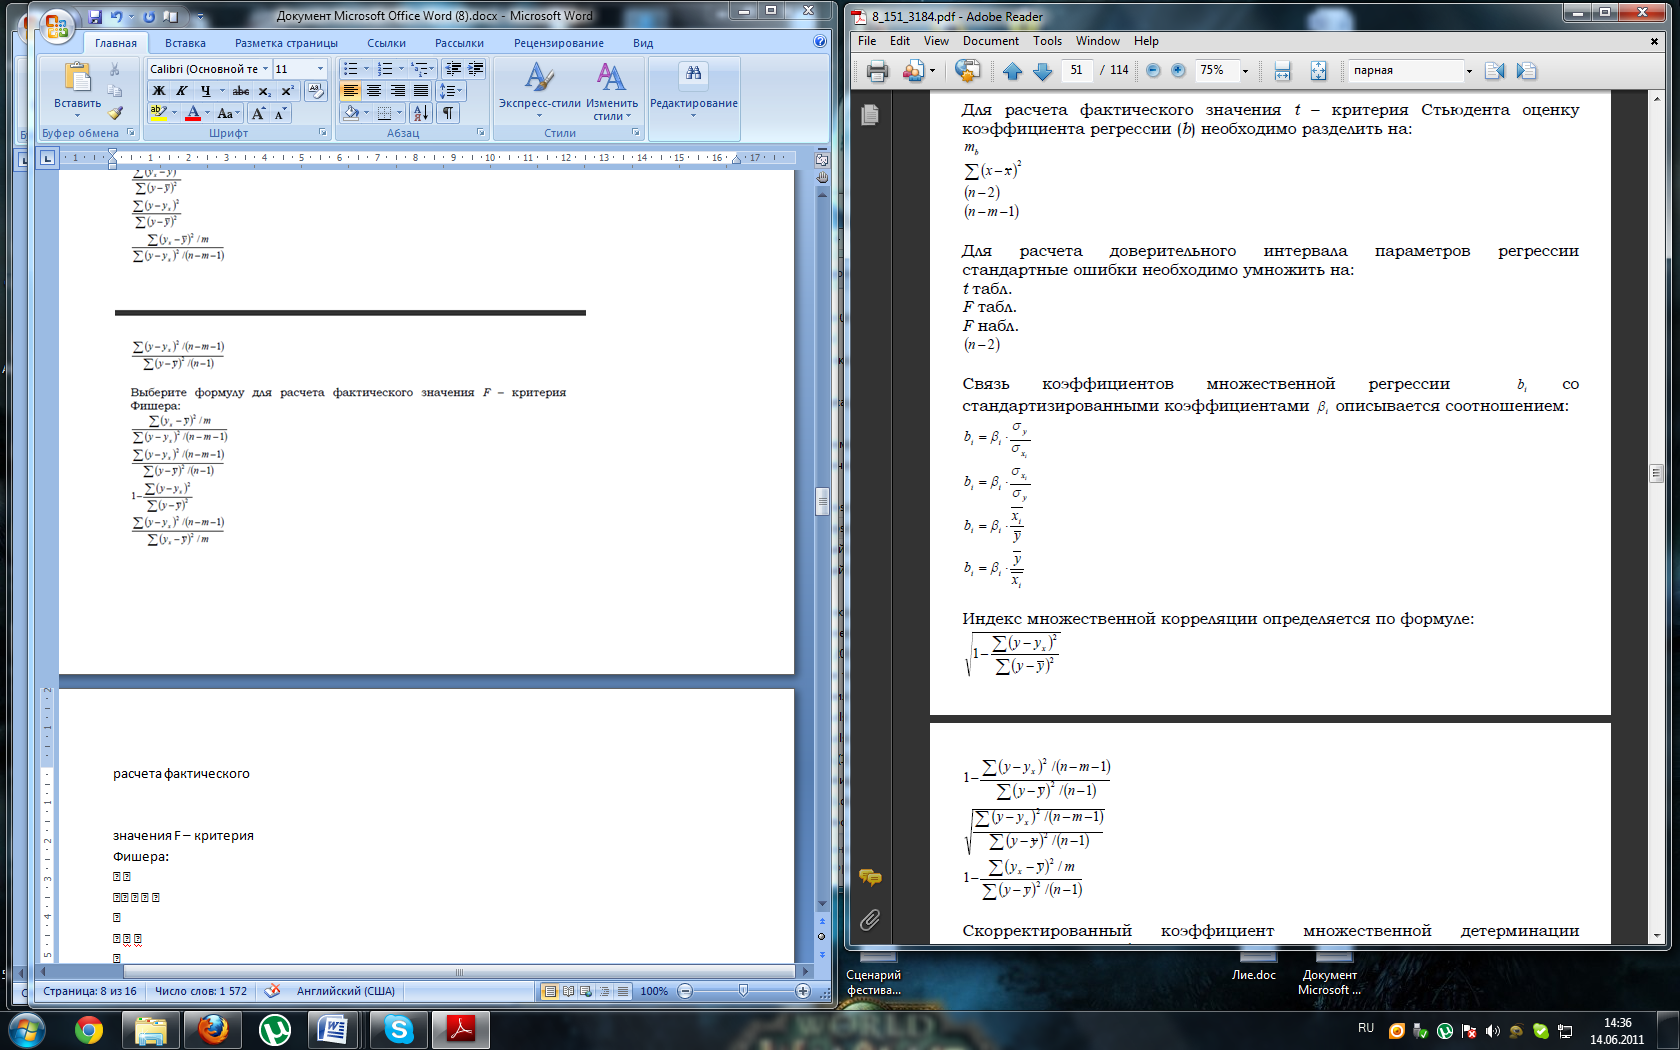The image size is (1680, 1050).
Task: Toggle Align Left in Word ribbon
Action: [x=350, y=91]
